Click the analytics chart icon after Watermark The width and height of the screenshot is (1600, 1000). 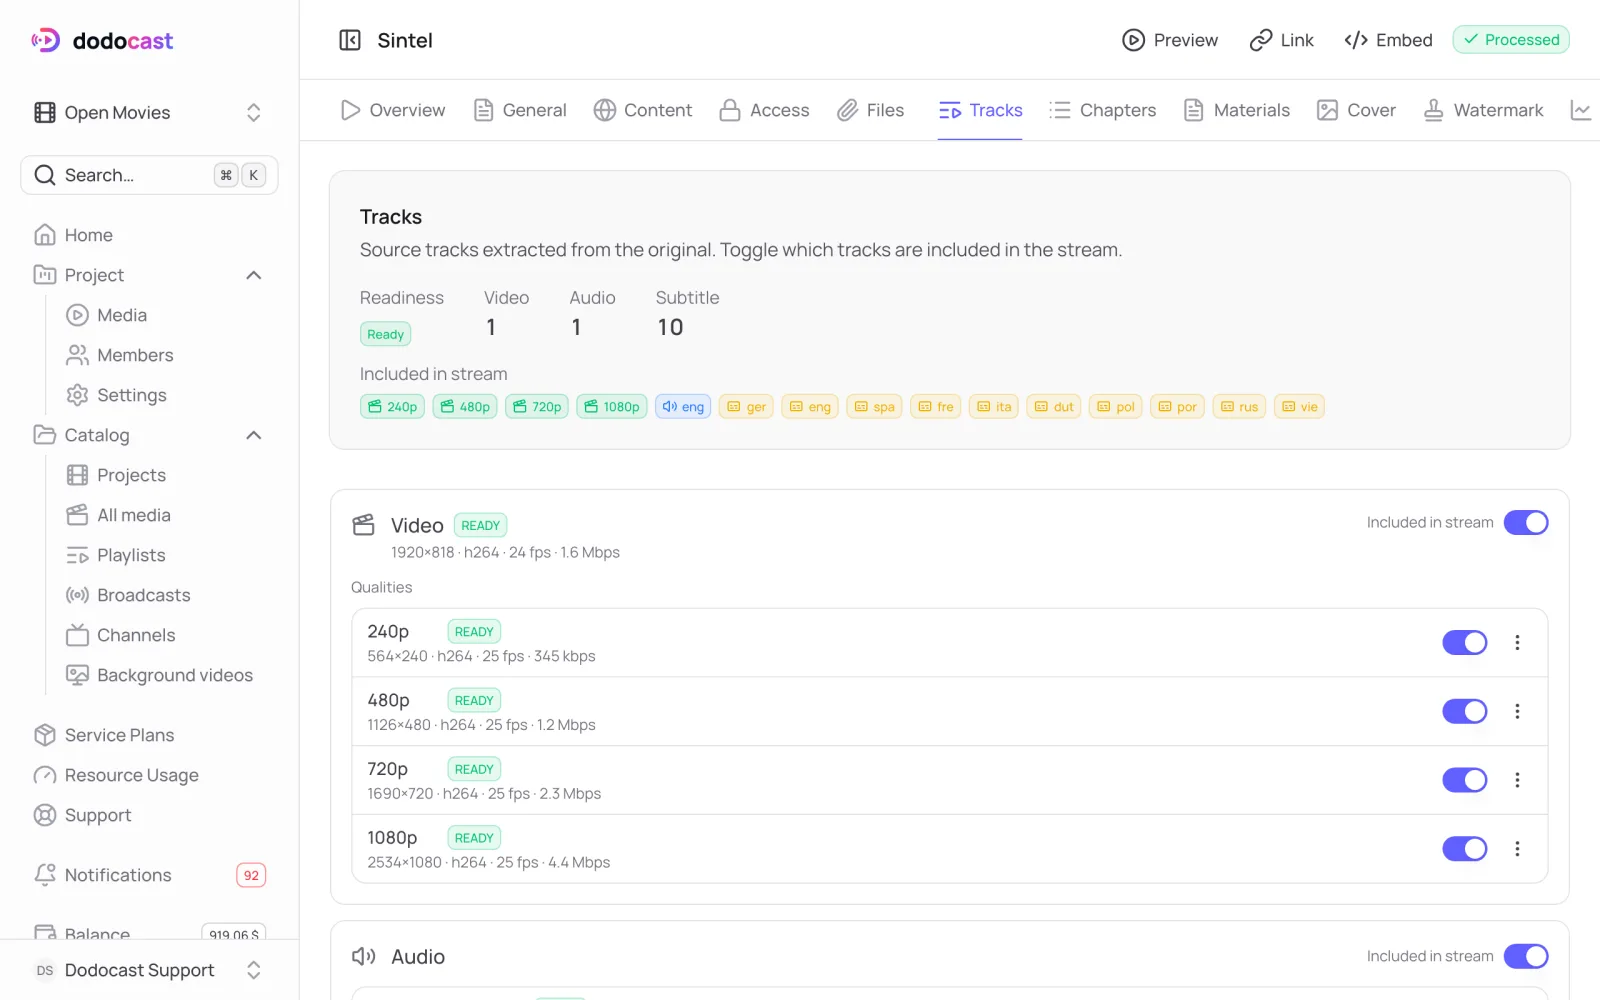point(1581,110)
